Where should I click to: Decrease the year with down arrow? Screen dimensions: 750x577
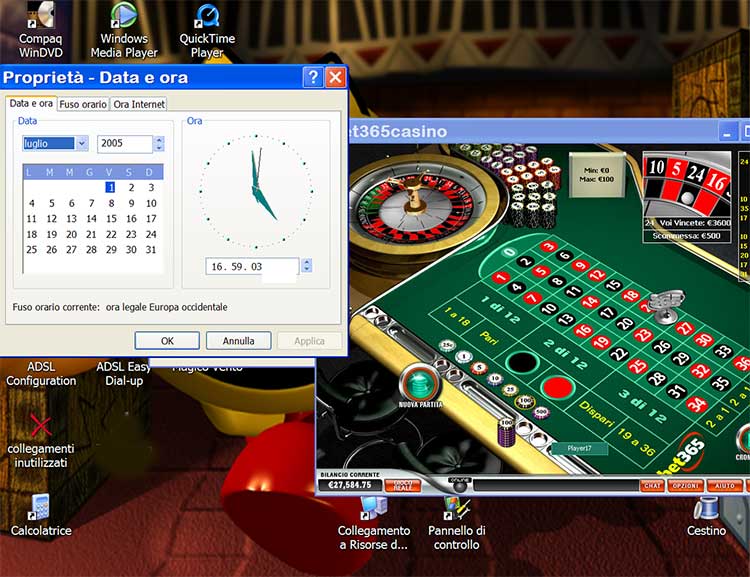pos(159,147)
